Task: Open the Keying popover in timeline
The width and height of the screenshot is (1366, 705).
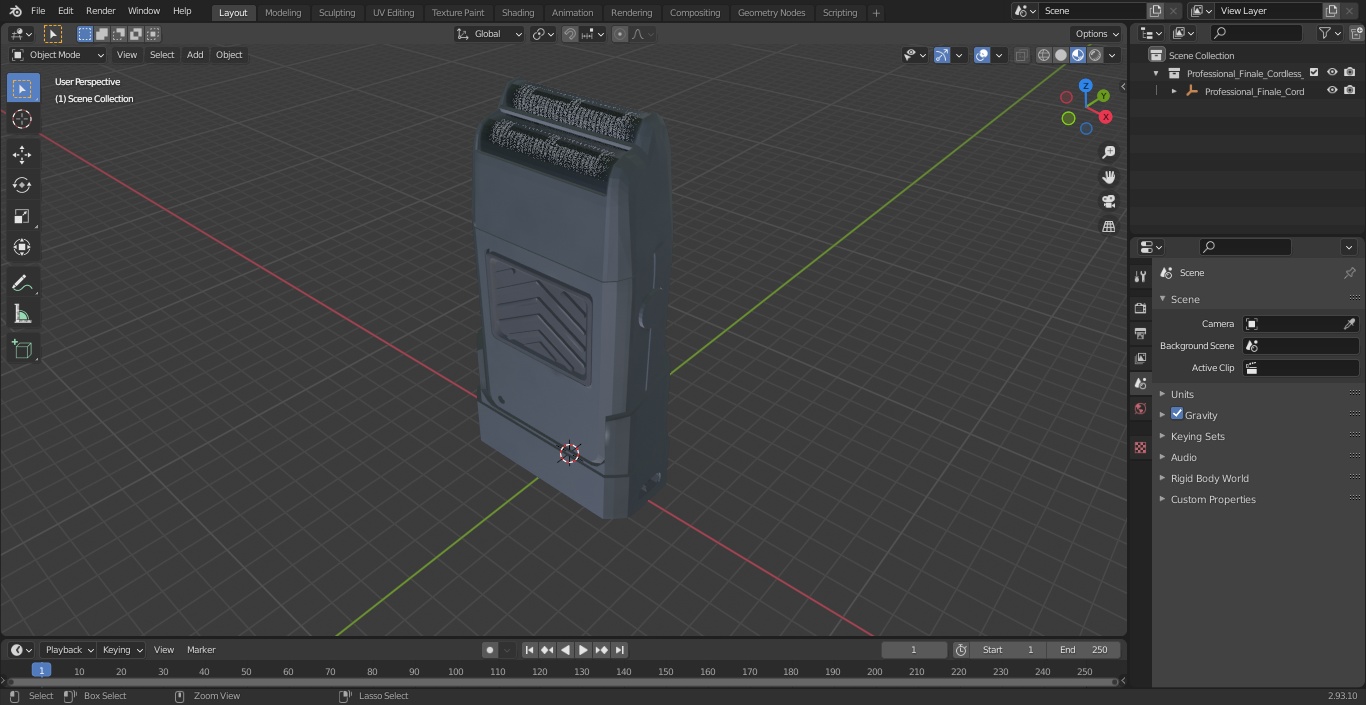Action: click(x=122, y=650)
